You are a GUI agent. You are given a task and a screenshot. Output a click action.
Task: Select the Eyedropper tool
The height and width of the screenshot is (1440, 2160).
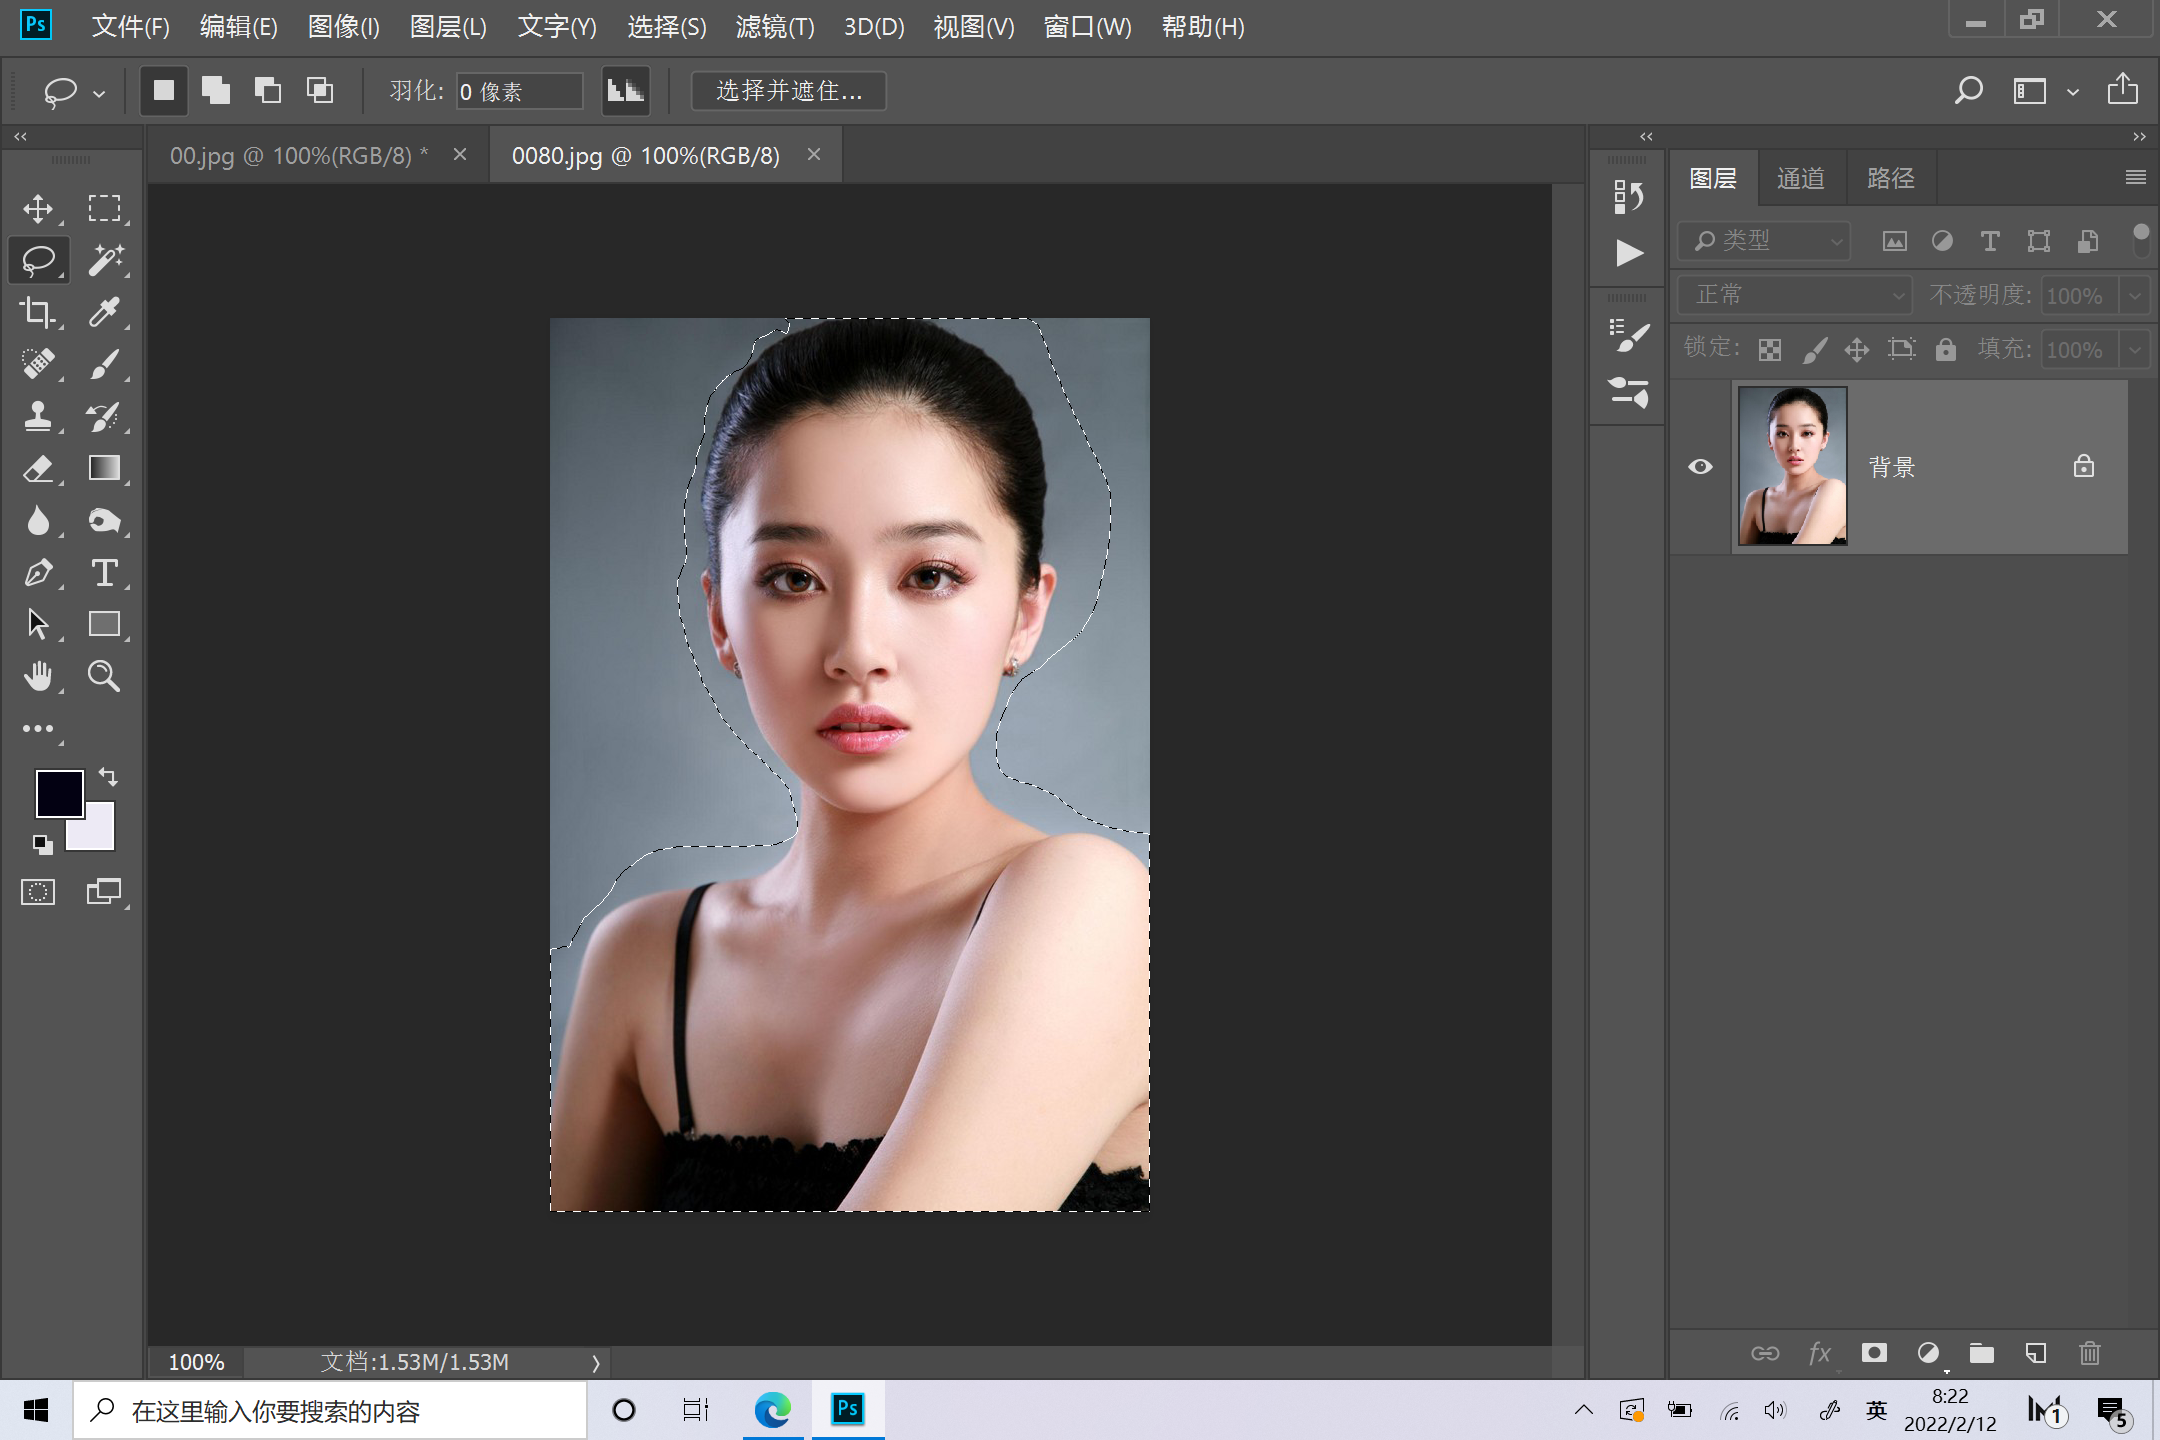click(x=104, y=312)
